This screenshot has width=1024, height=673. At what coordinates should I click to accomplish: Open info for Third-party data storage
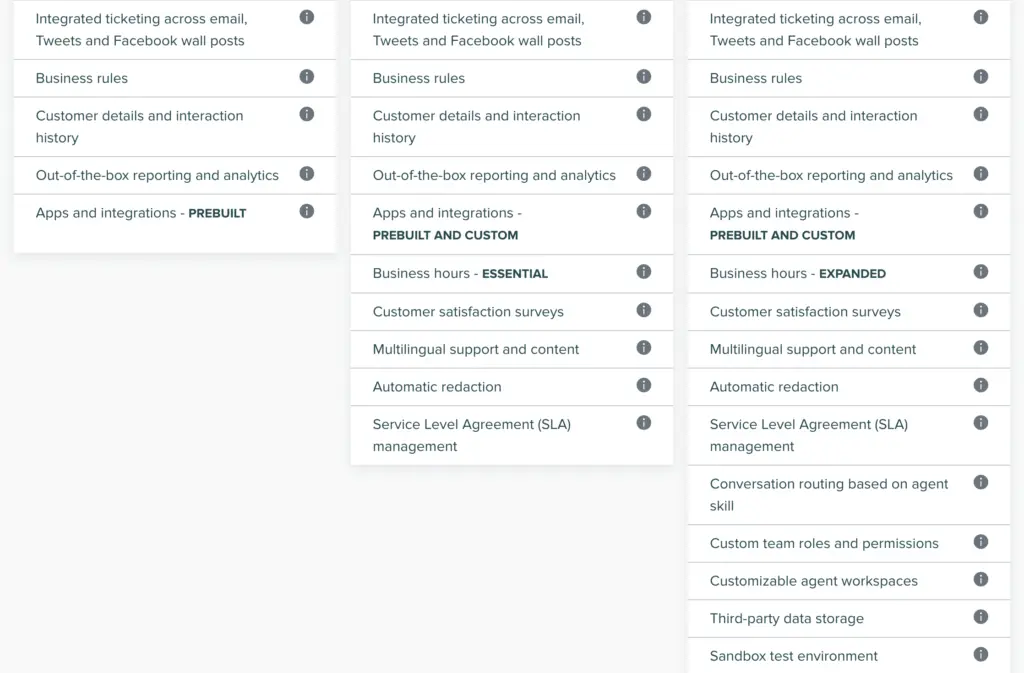(x=980, y=617)
